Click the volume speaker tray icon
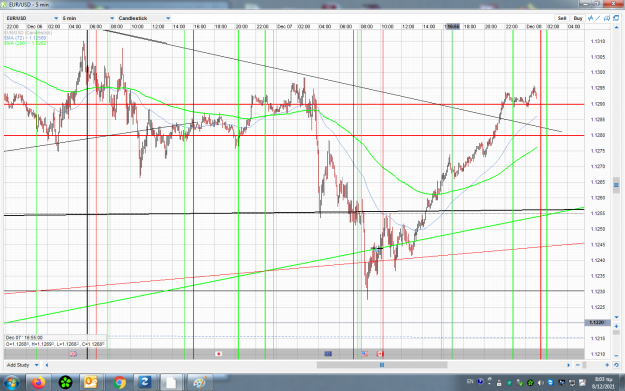This screenshot has height=391, width=625. (540, 383)
